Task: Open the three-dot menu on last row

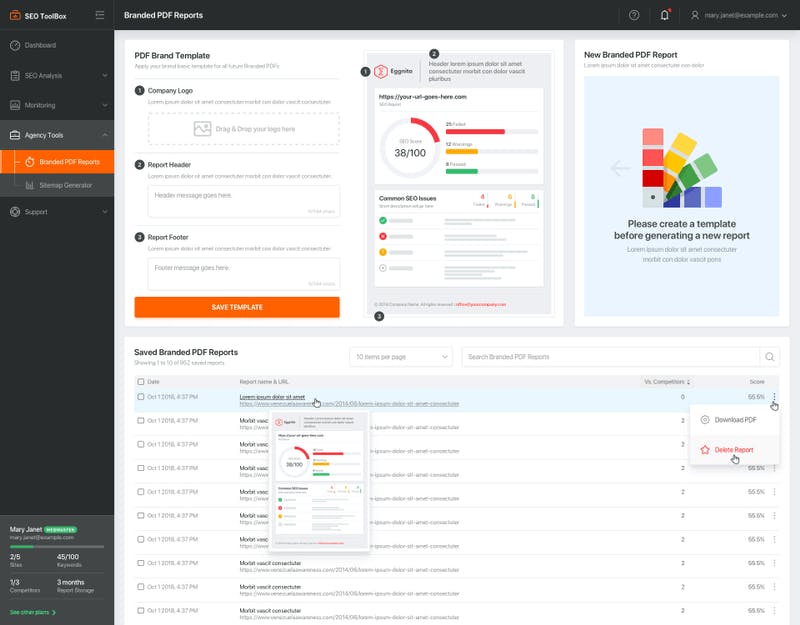Action: 774,609
